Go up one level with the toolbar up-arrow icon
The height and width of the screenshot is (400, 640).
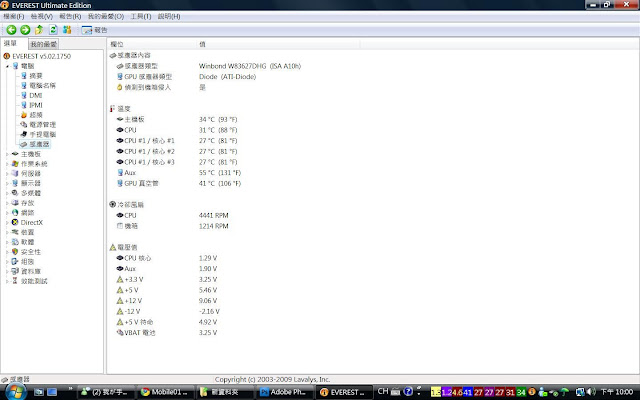pos(39,30)
